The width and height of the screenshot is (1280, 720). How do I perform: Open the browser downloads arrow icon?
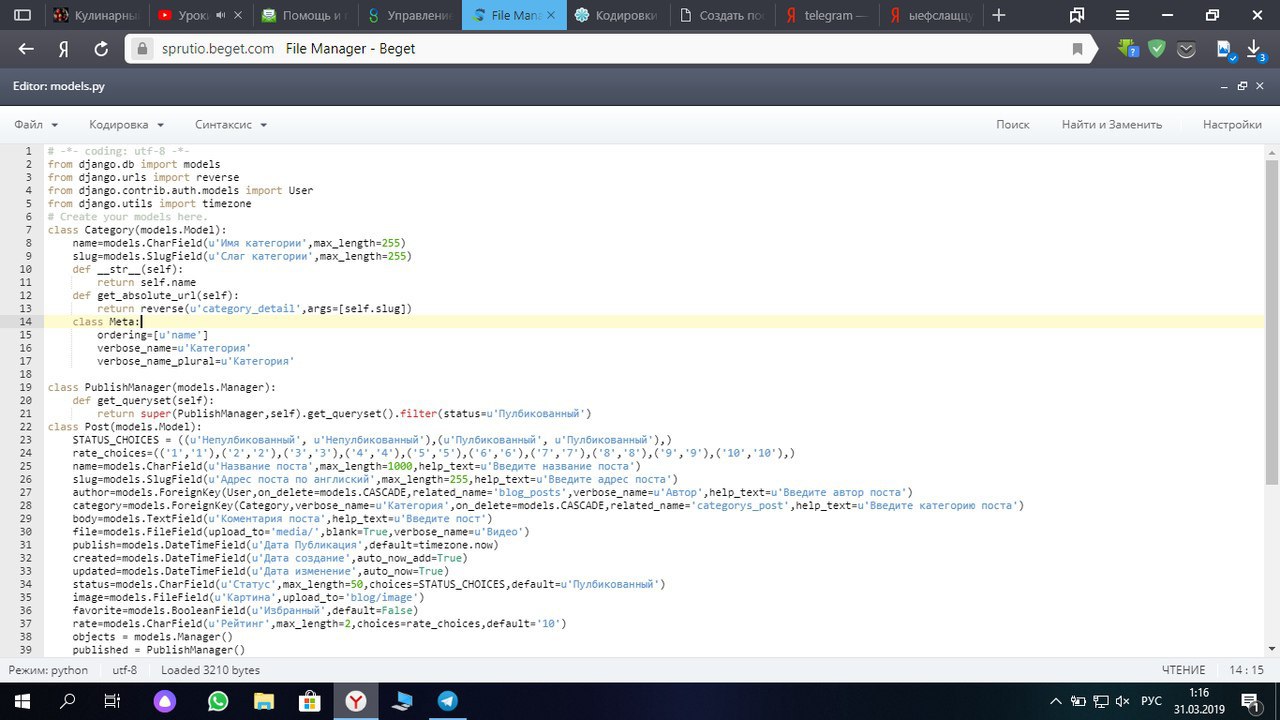1255,50
